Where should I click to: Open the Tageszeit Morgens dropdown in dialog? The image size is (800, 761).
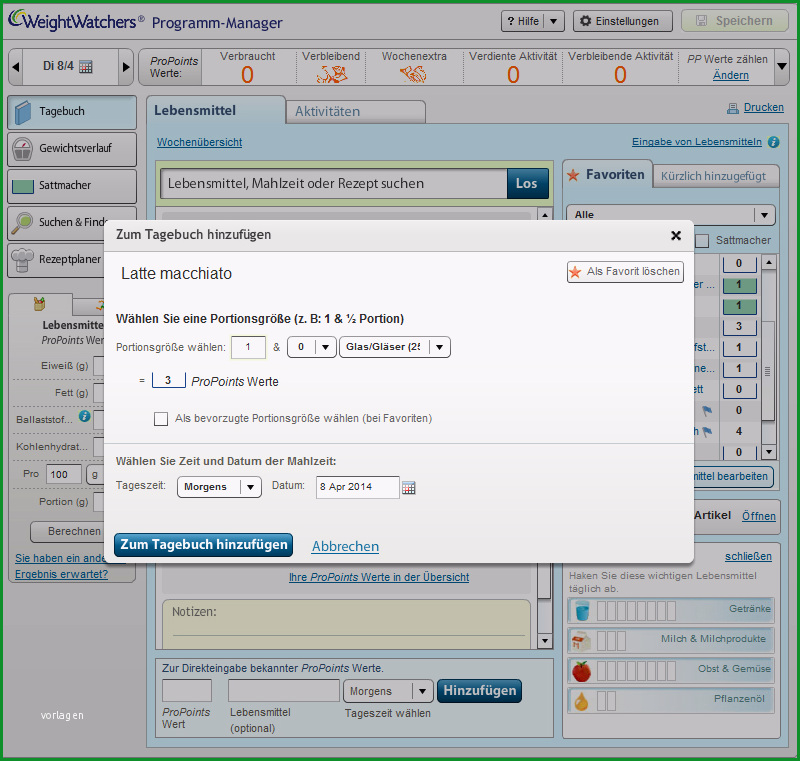219,487
